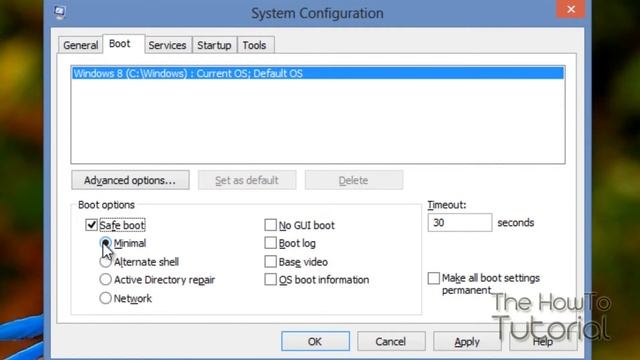Screen dimensions: 640x360
Task: Click the Timeout seconds input field
Action: click(x=460, y=222)
